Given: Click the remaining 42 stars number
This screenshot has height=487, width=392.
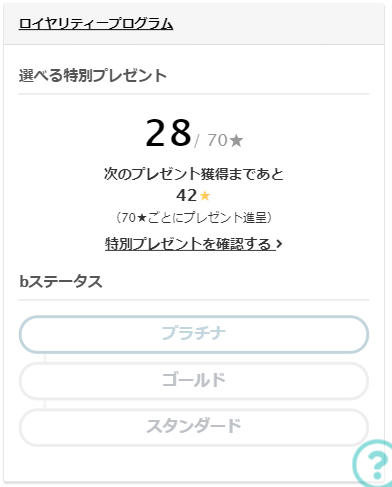Looking at the screenshot, I should pos(187,195).
